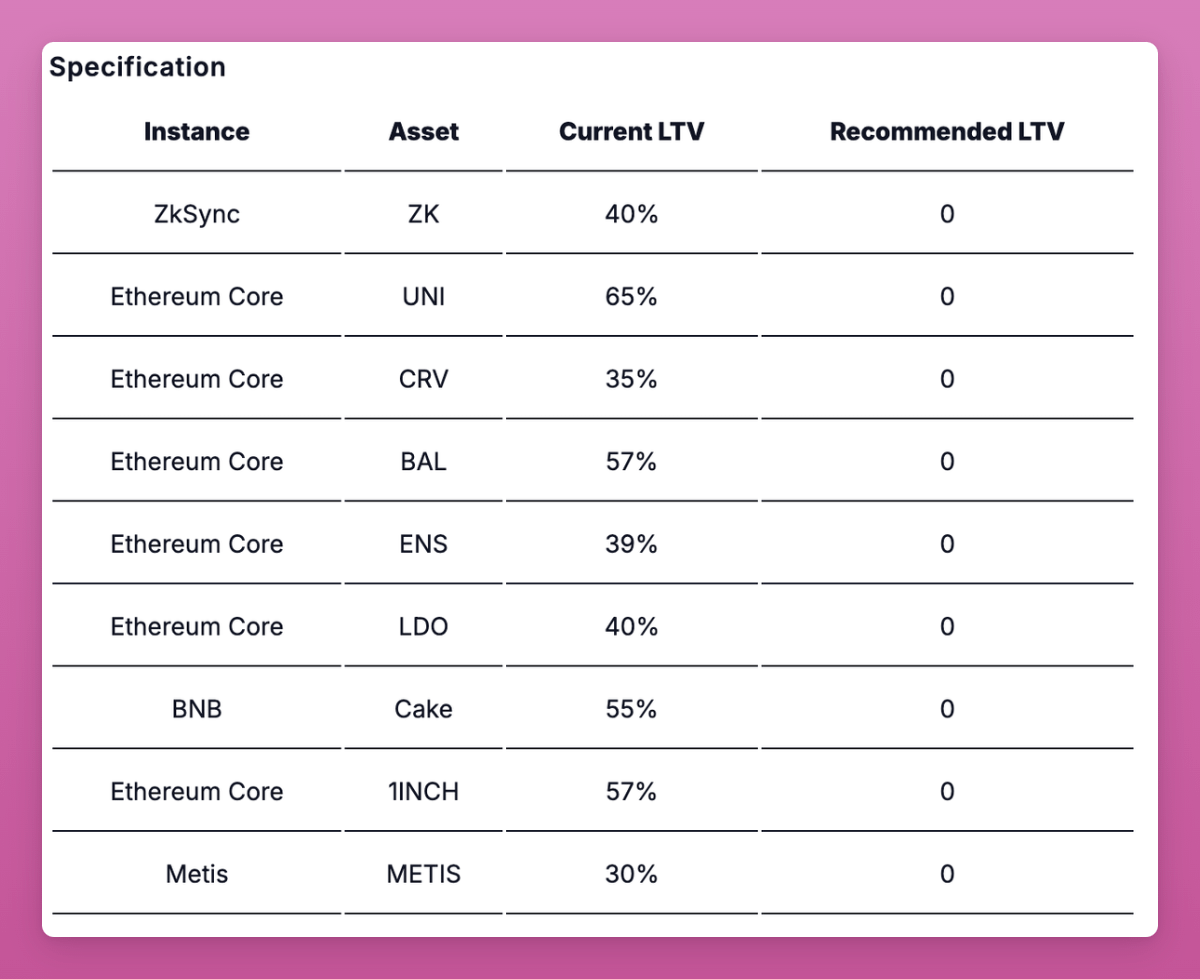This screenshot has height=979, width=1200.
Task: Click the ENS asset cell
Action: click(x=424, y=544)
